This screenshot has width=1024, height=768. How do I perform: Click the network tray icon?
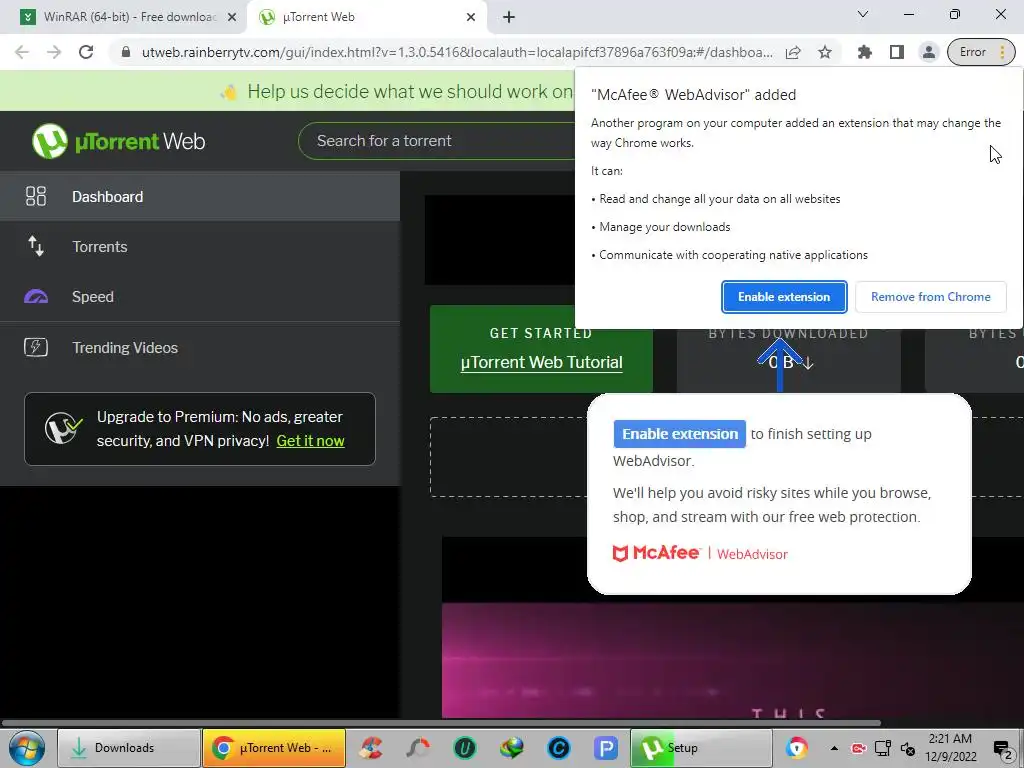click(883, 748)
